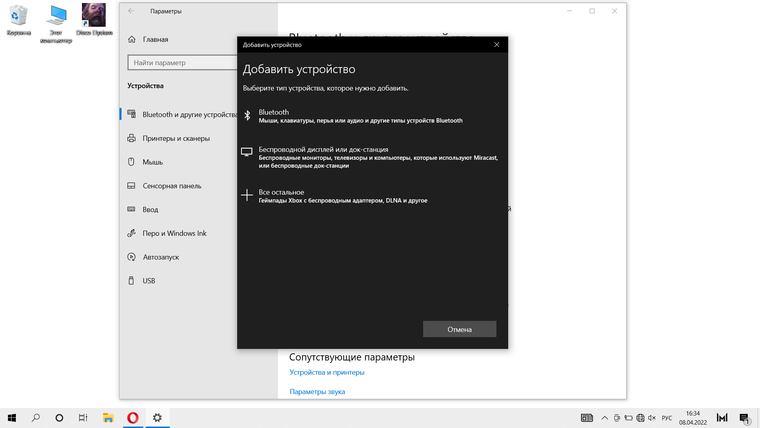Image resolution: width=760 pixels, height=428 pixels.
Task: Click the touch keyboard tray icon
Action: point(586,418)
